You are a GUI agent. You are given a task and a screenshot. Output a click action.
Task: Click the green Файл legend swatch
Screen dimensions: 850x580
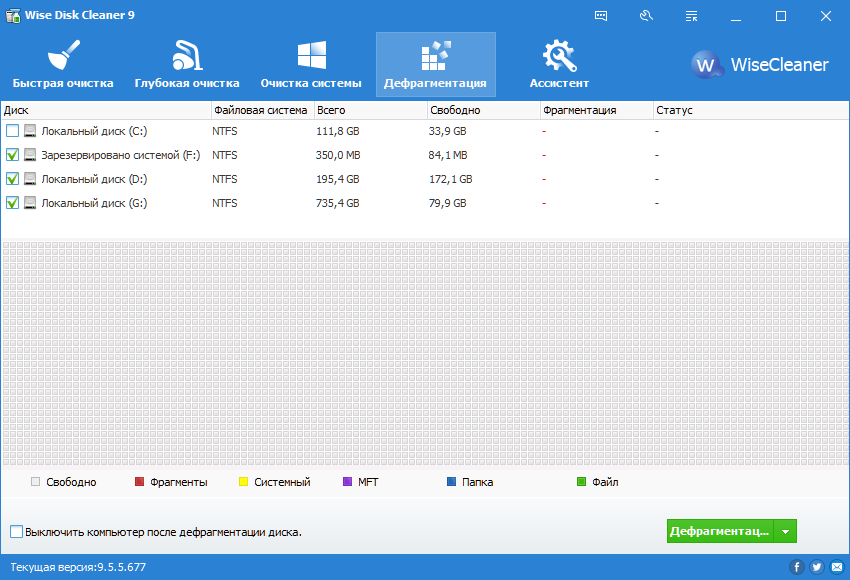tap(581, 481)
